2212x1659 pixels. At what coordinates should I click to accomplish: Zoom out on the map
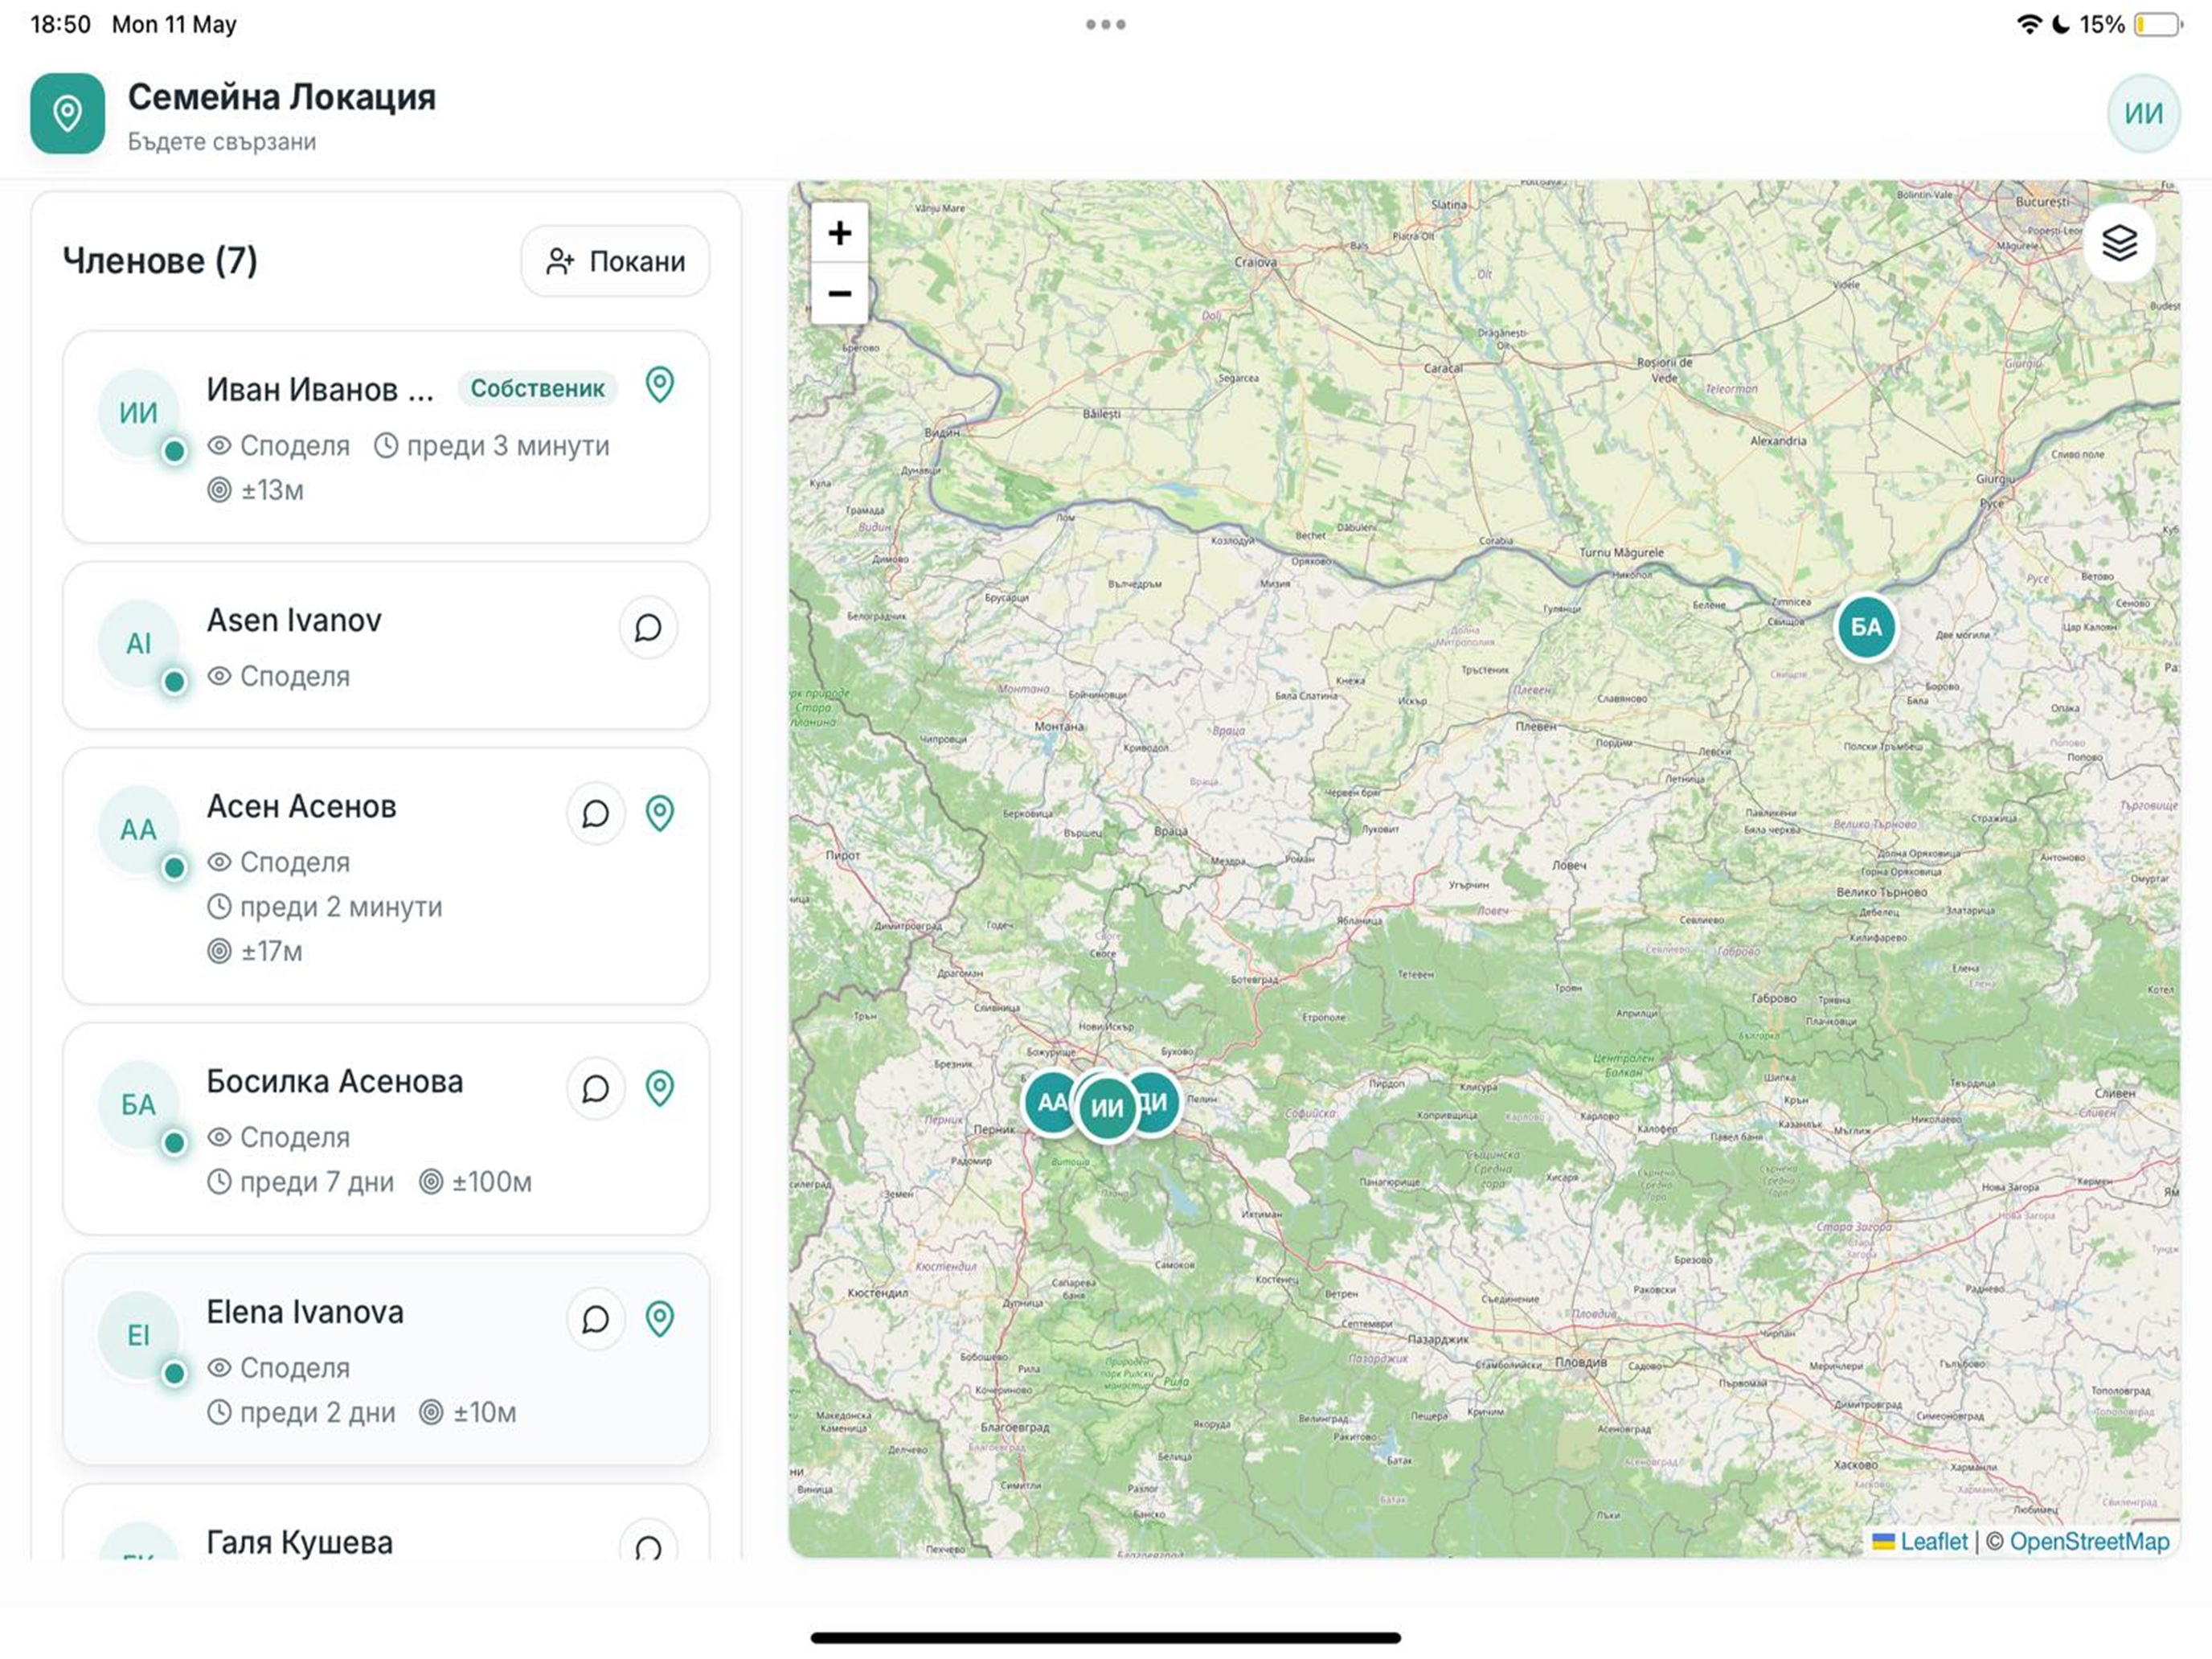click(x=839, y=293)
